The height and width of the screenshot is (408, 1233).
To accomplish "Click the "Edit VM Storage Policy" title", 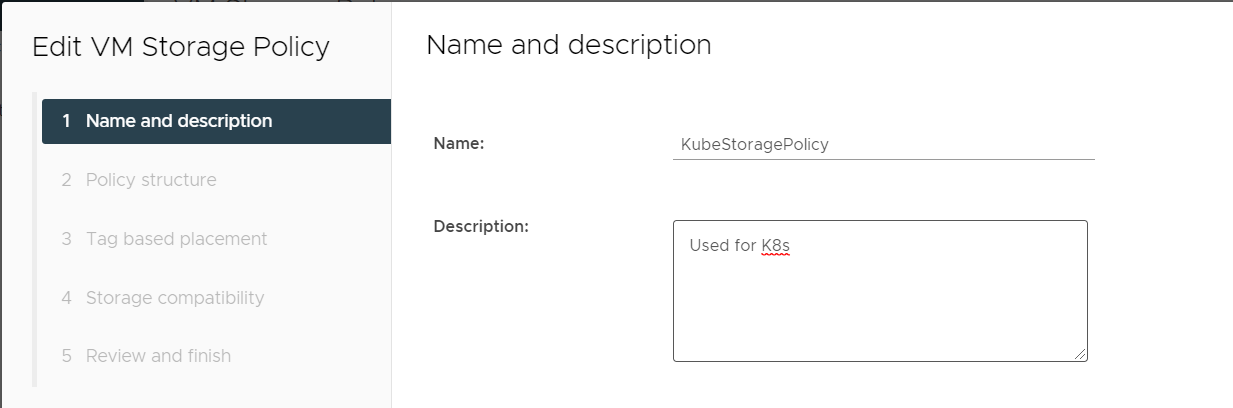I will click(x=181, y=47).
